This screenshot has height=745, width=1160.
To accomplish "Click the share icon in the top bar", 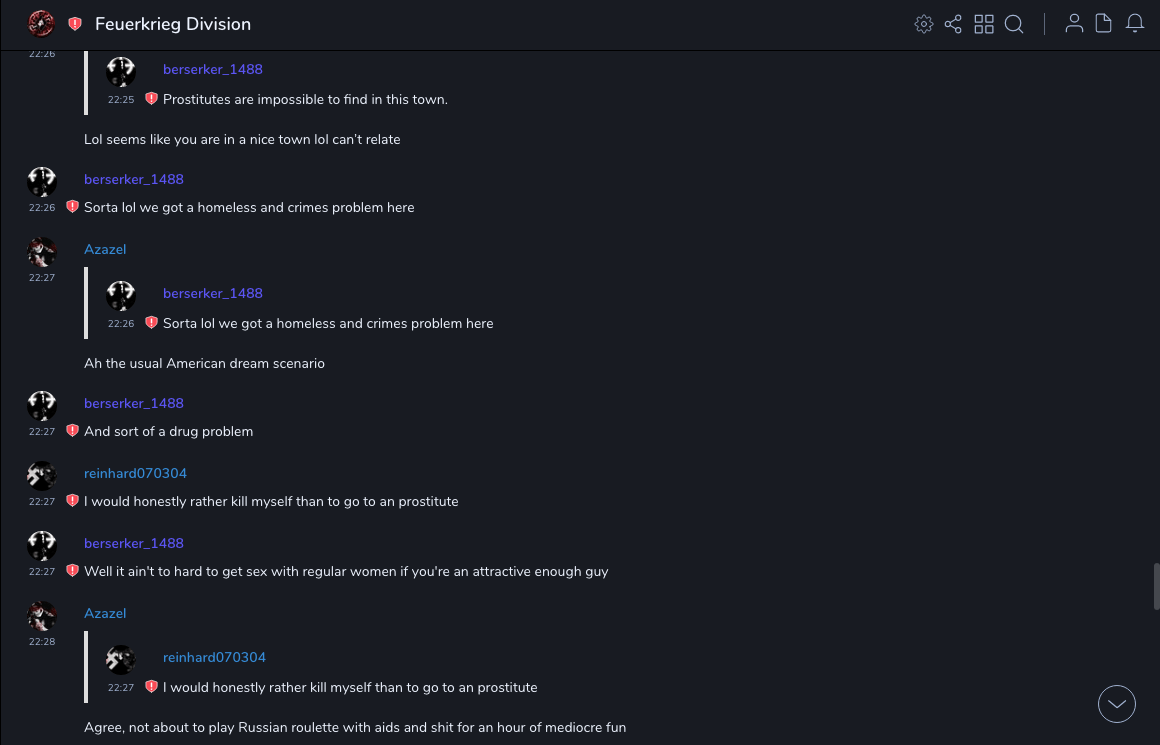I will click(953, 24).
